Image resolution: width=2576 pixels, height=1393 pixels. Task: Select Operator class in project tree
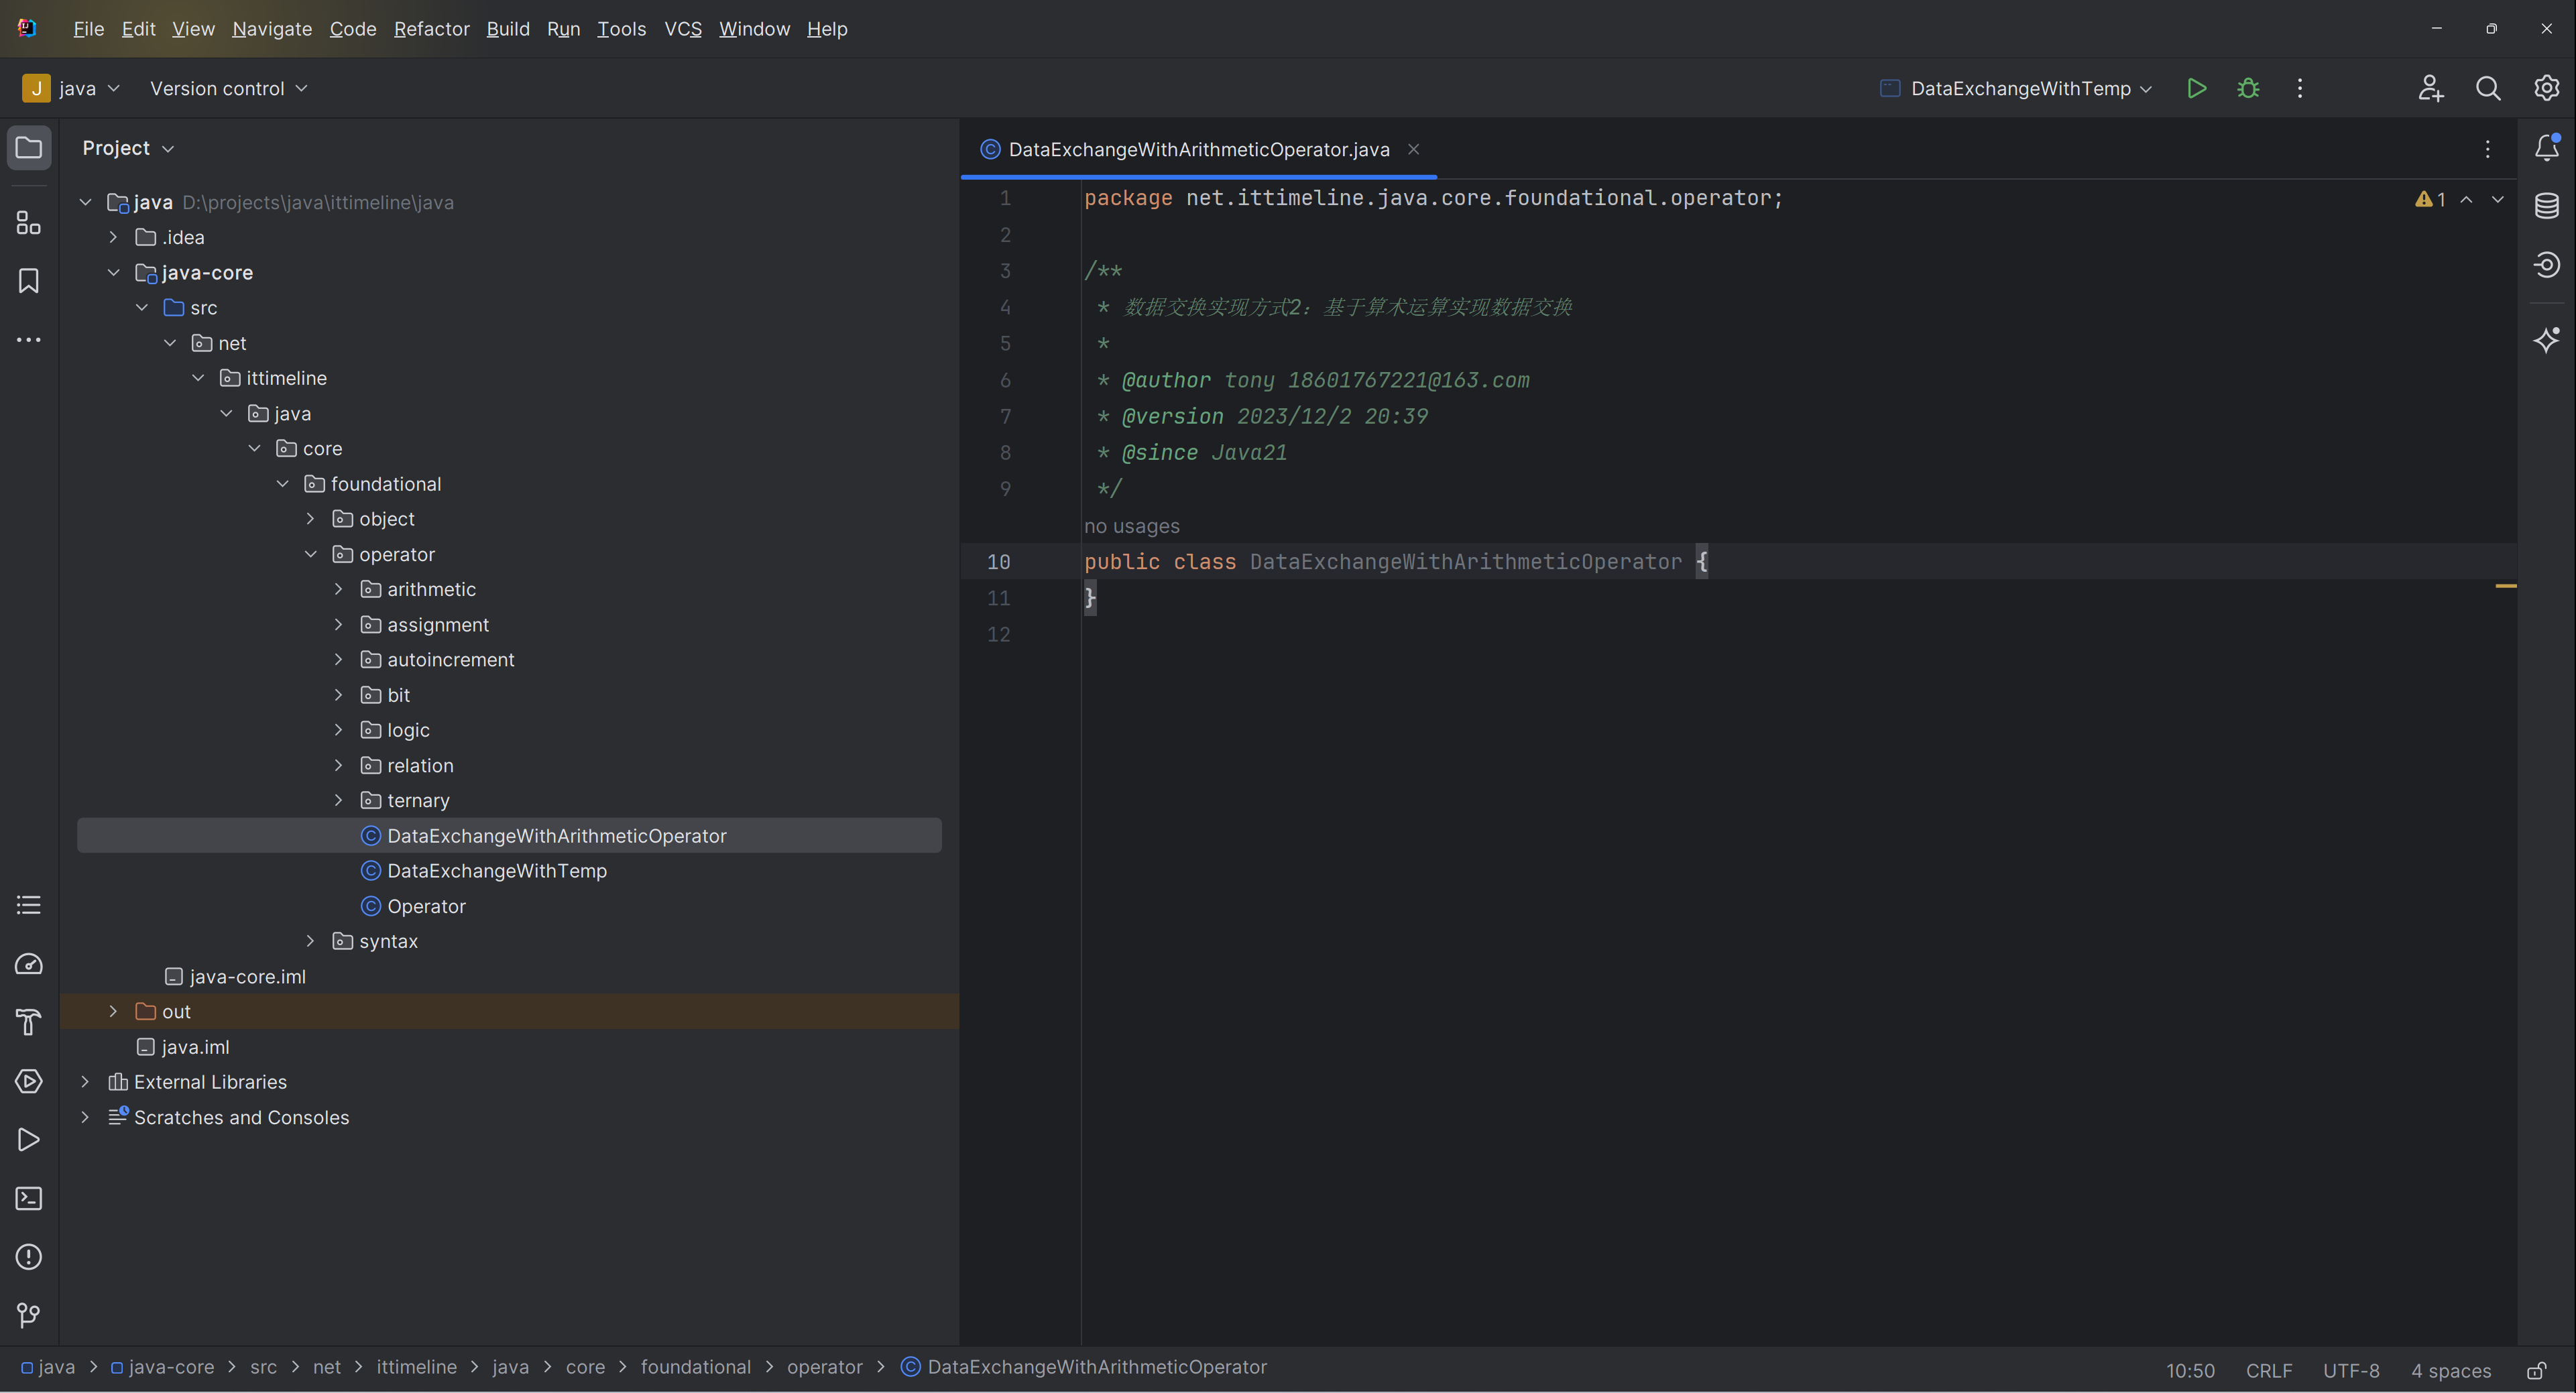(426, 906)
